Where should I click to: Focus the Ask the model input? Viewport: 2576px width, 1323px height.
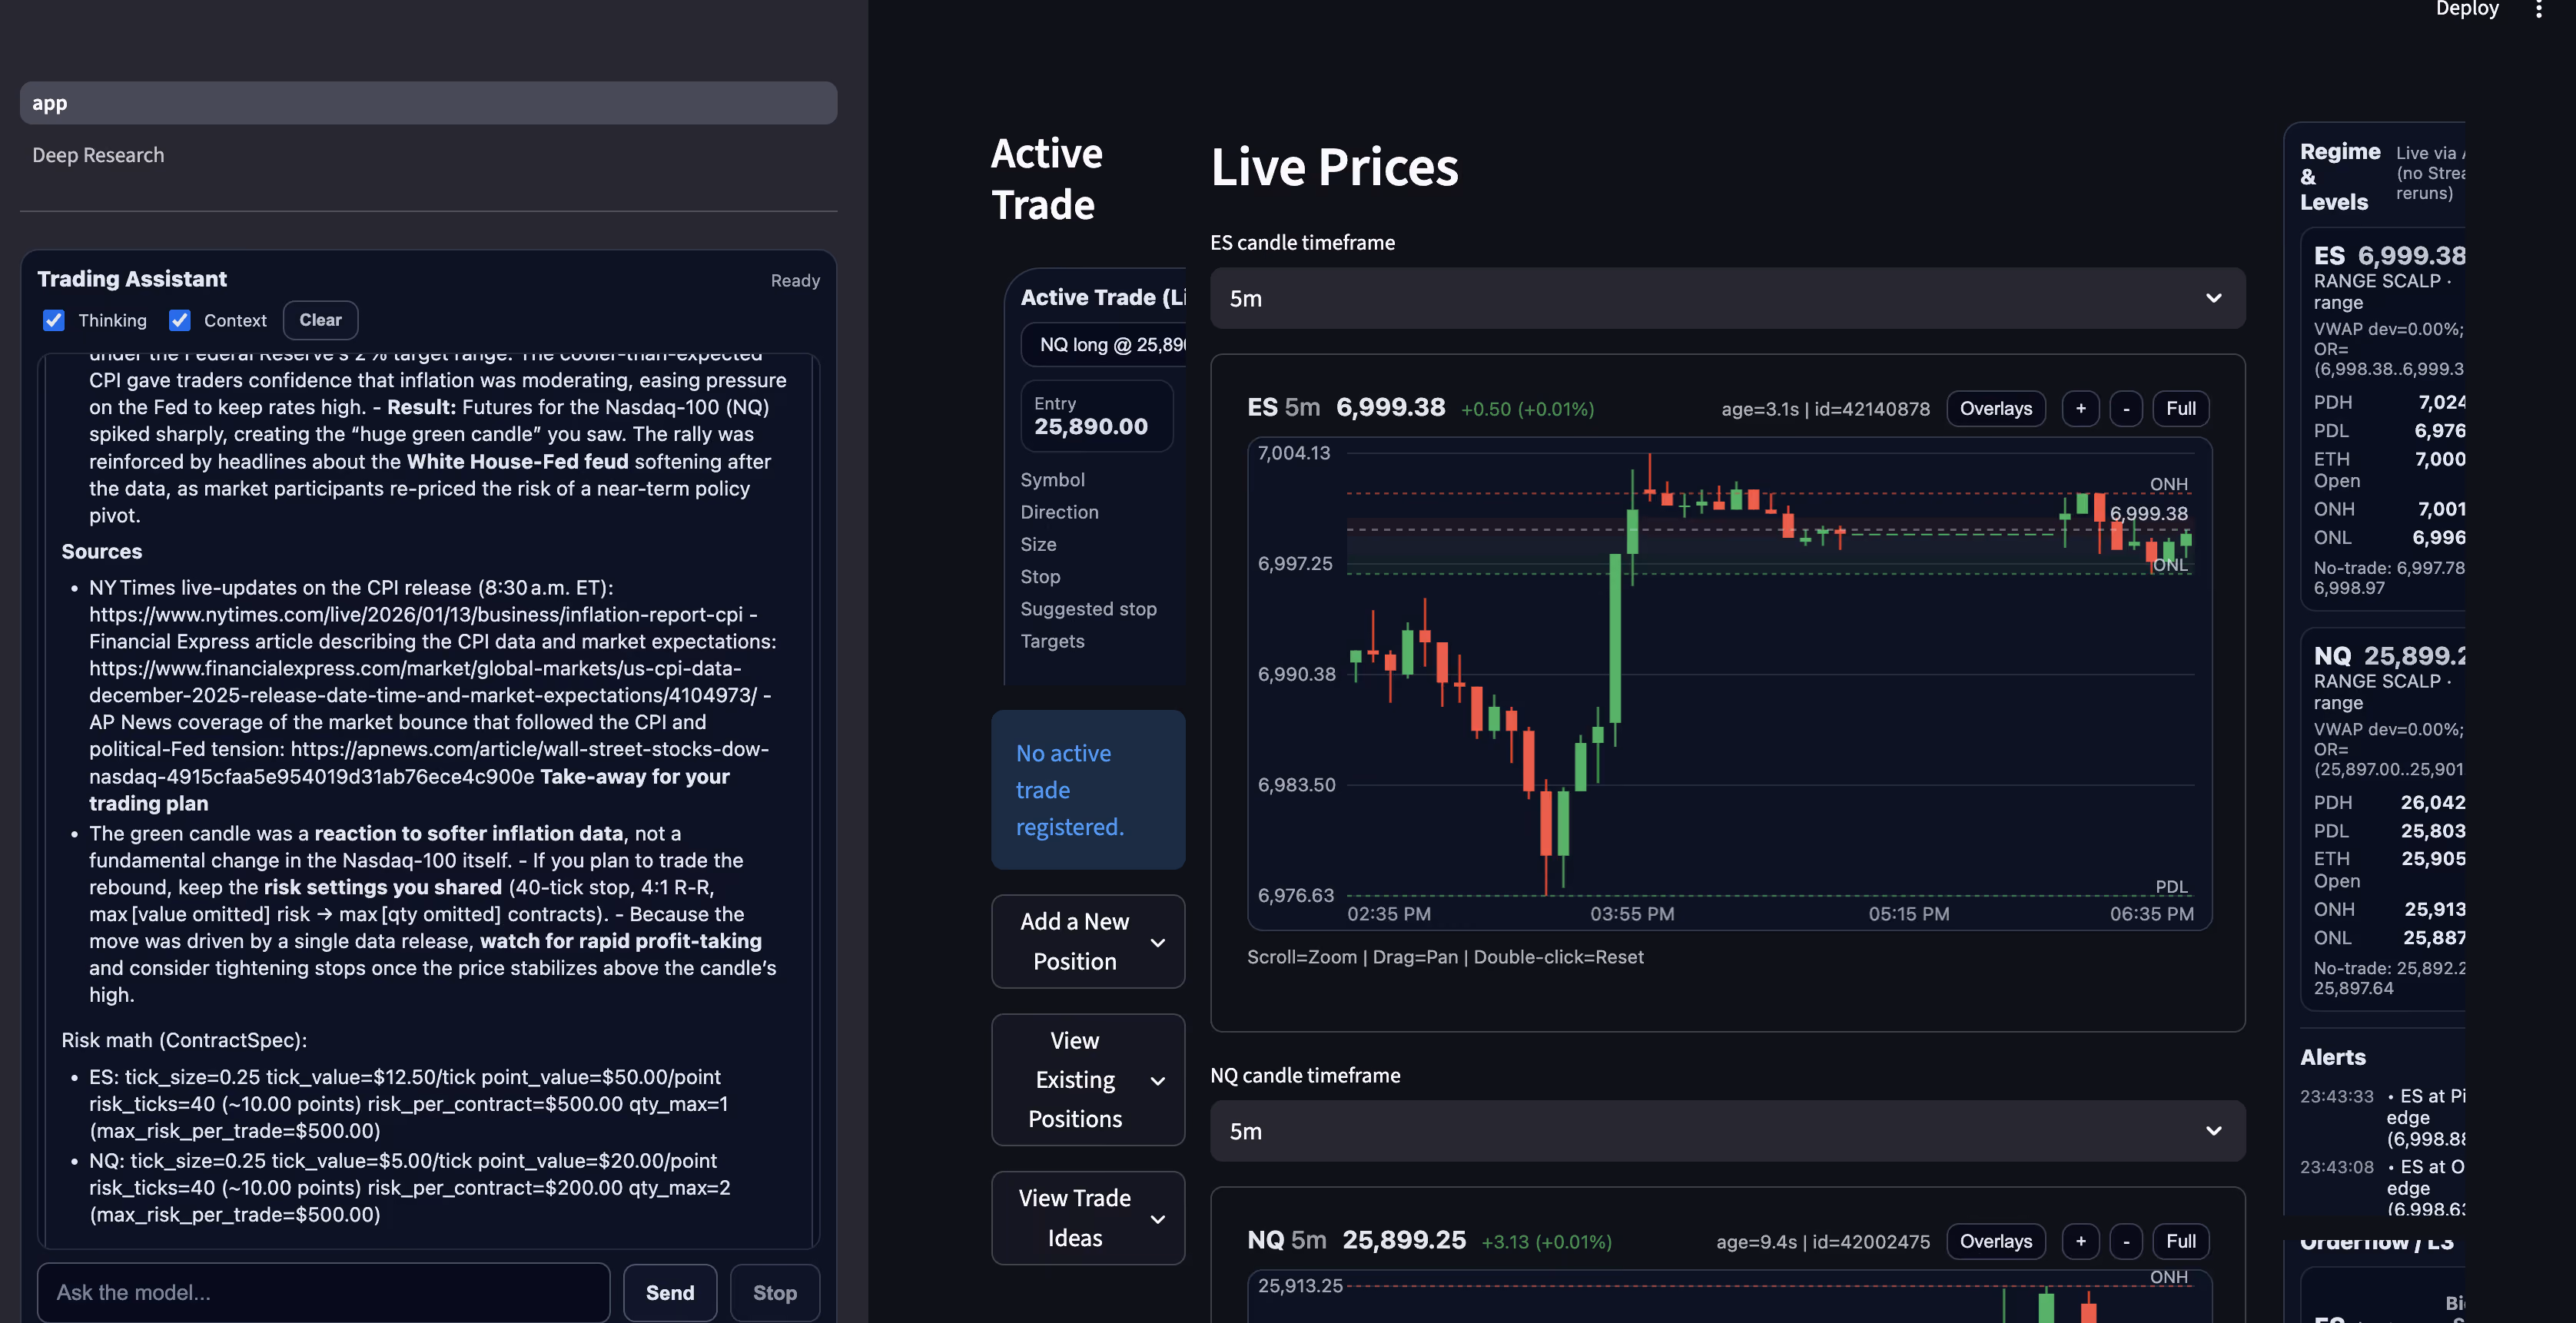pyautogui.click(x=323, y=1292)
